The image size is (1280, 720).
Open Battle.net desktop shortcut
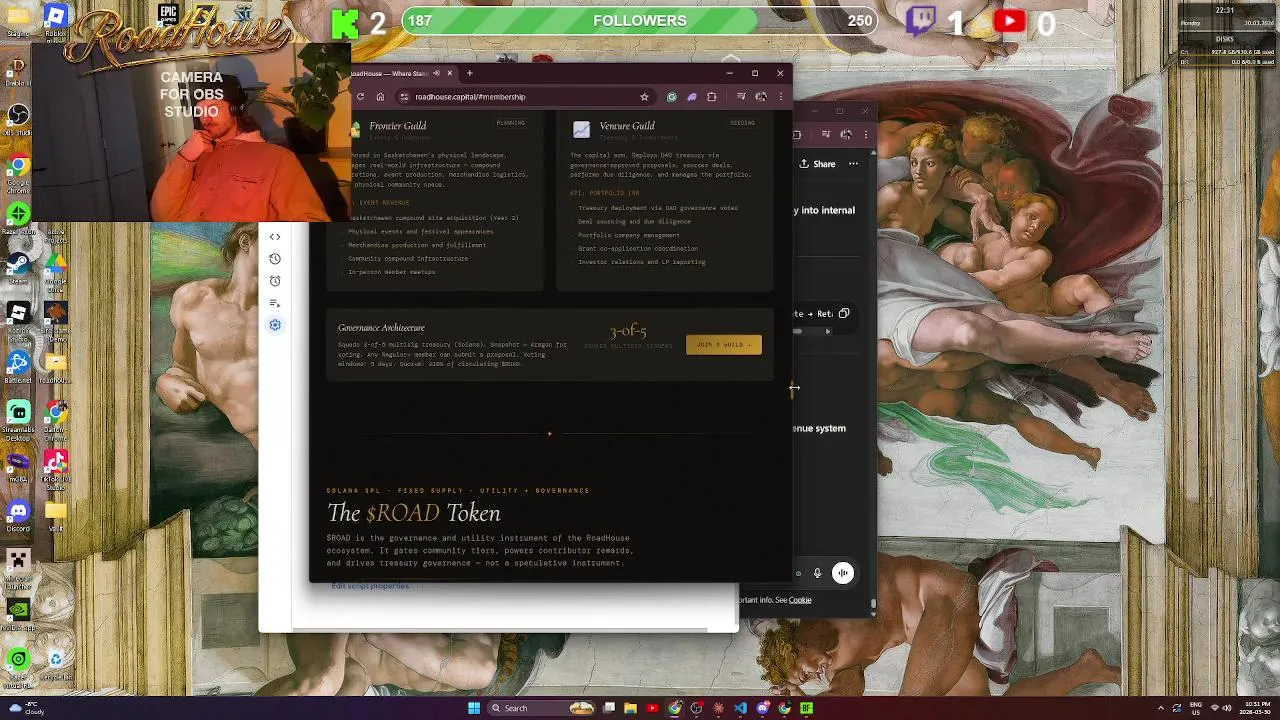pos(18,366)
